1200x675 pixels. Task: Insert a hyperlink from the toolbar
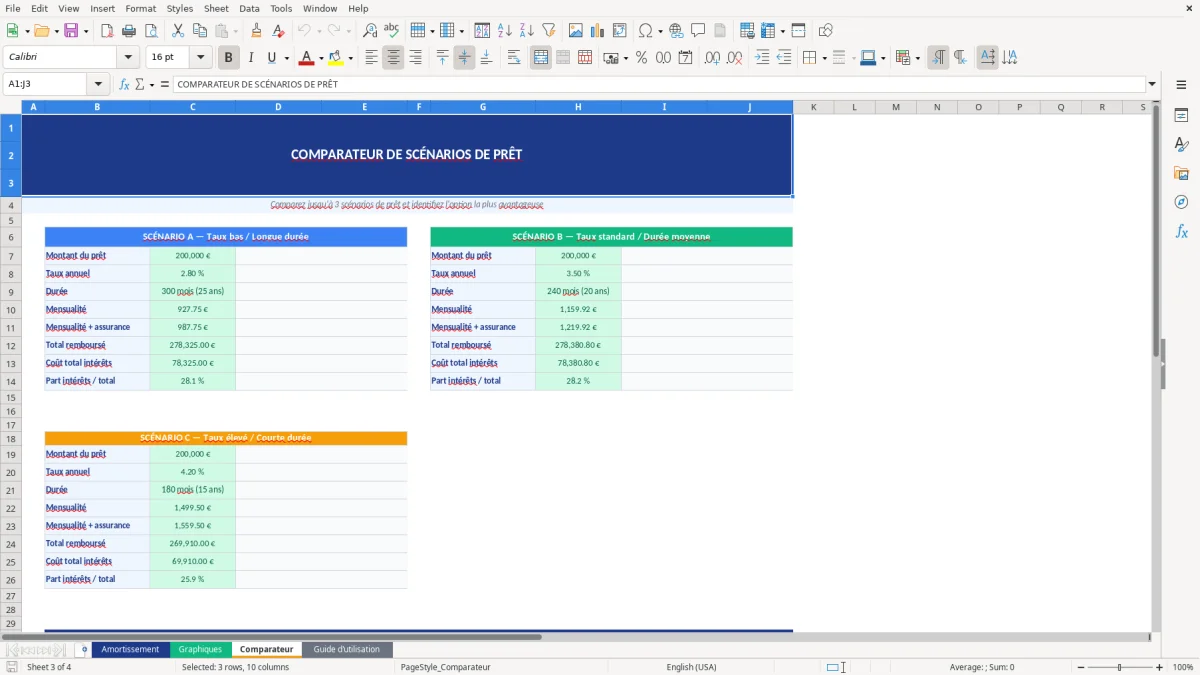tap(675, 30)
